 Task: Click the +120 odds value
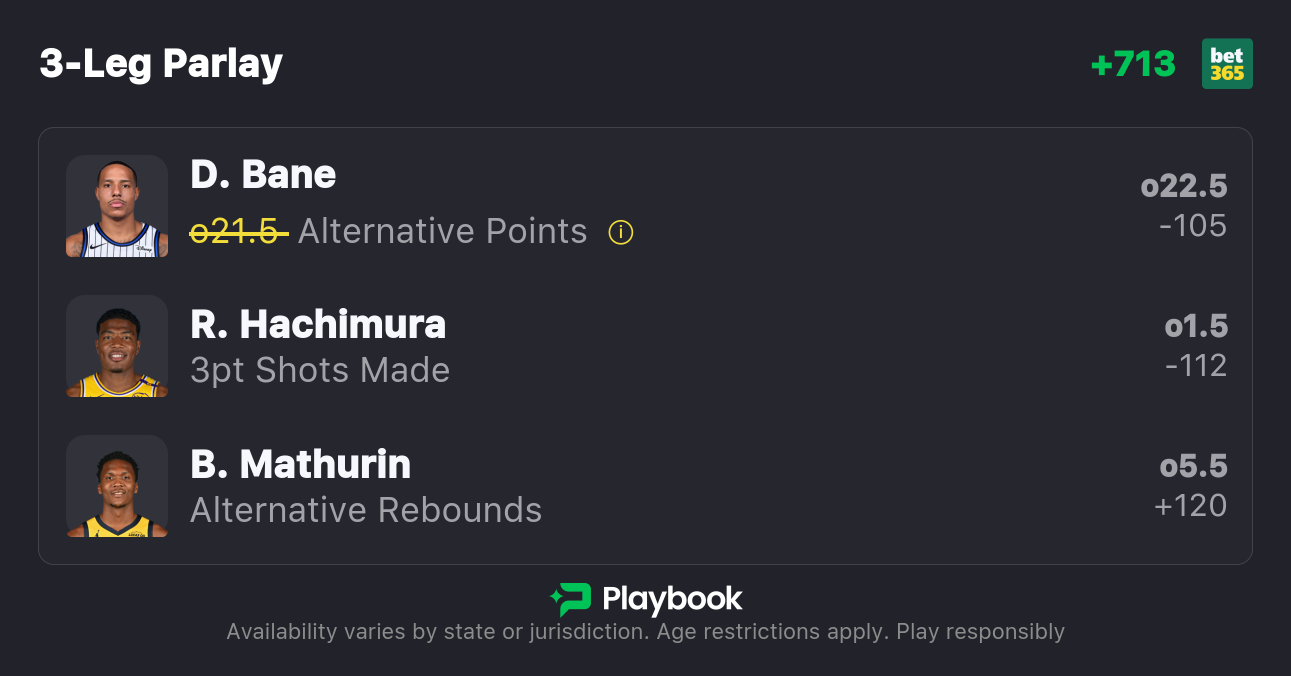(x=1190, y=506)
